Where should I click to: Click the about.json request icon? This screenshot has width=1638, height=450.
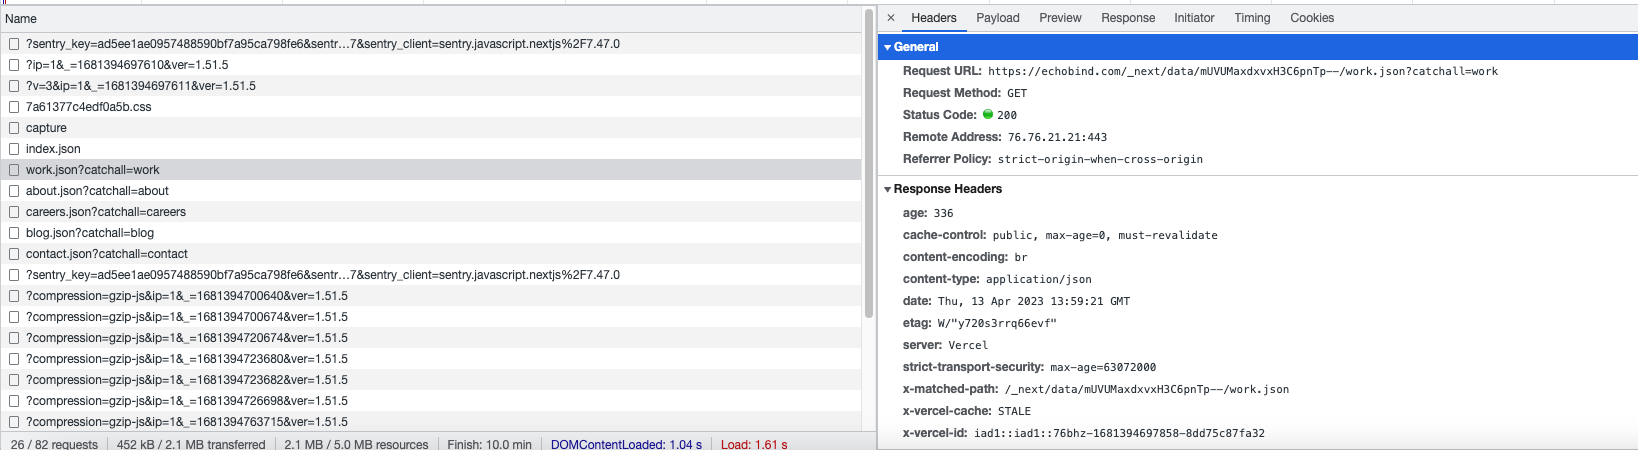(x=14, y=191)
